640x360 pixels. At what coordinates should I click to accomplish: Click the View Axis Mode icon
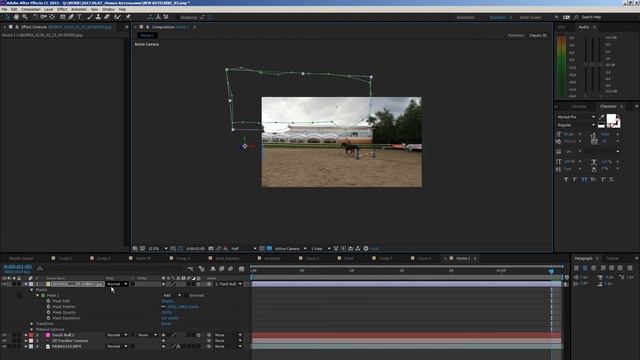166,17
